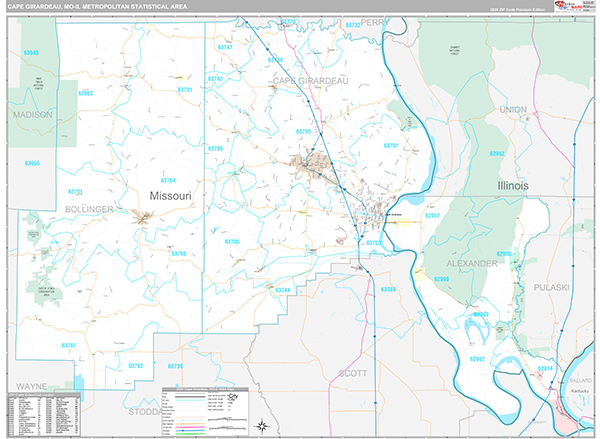Select ZIP code 63787 label
The height and width of the screenshot is (439, 600).
tap(68, 345)
